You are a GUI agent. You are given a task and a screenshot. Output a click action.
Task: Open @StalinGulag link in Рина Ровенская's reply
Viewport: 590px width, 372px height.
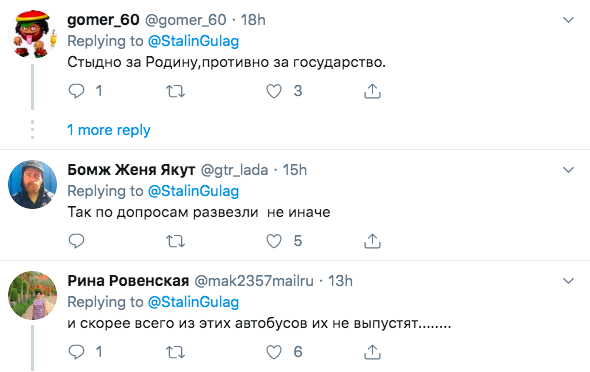coord(193,302)
